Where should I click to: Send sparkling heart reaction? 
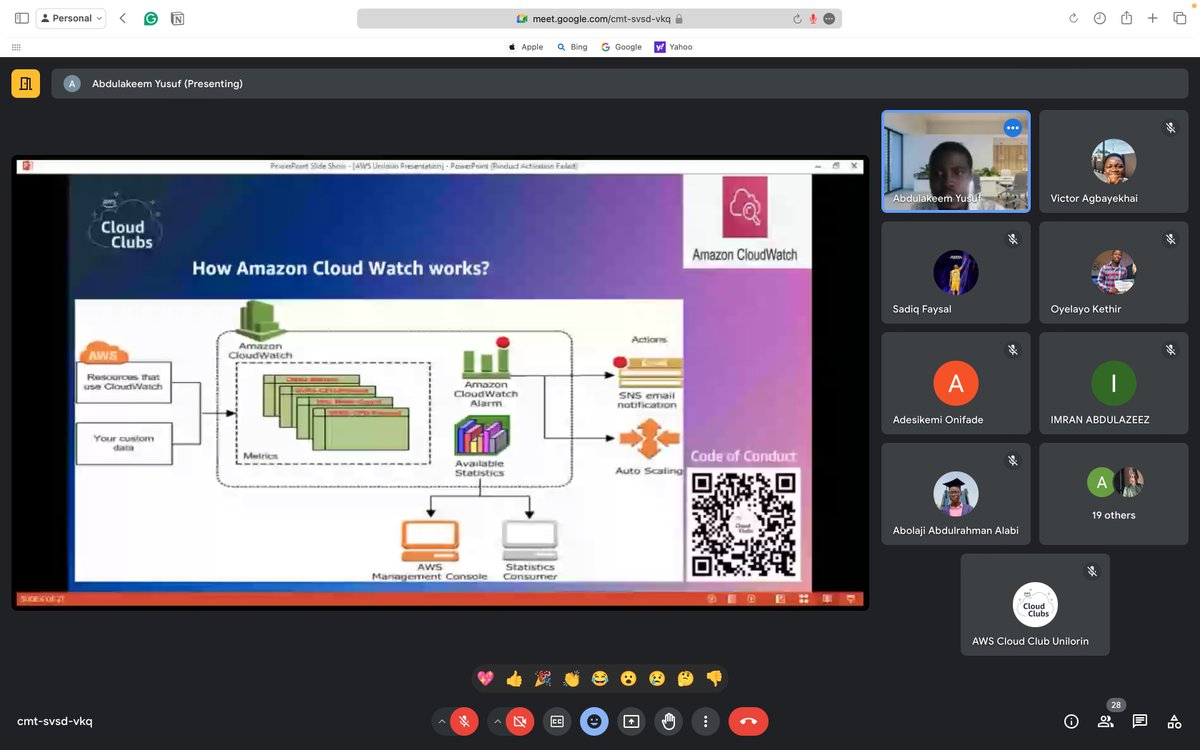(485, 678)
